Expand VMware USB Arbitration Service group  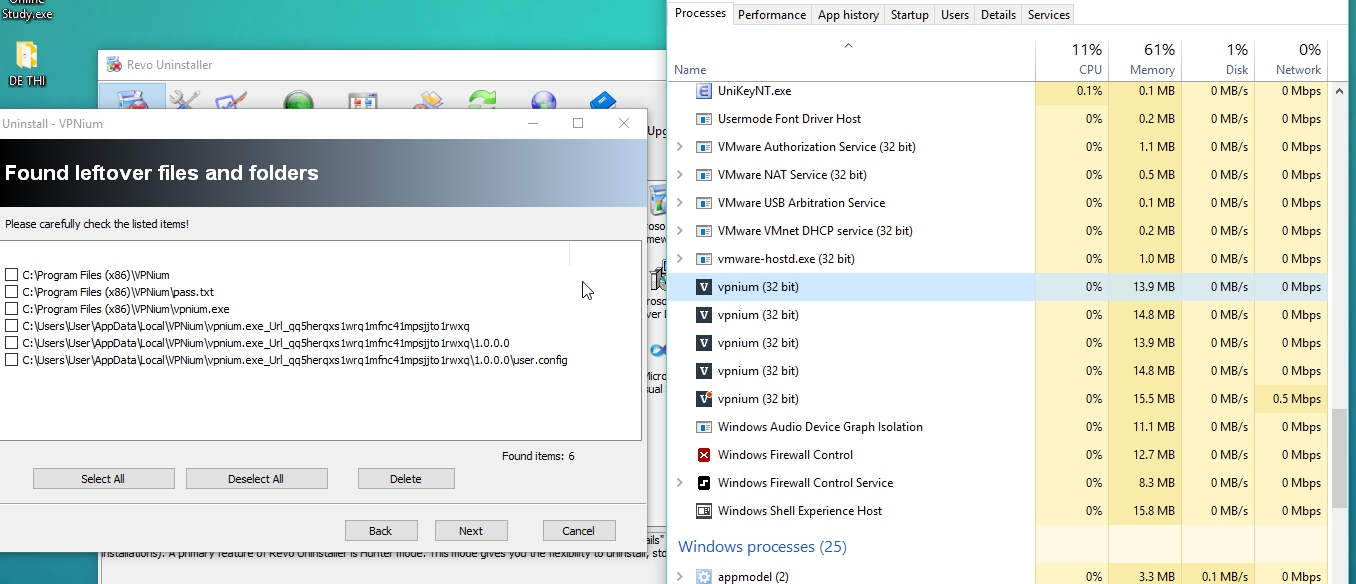click(x=680, y=203)
